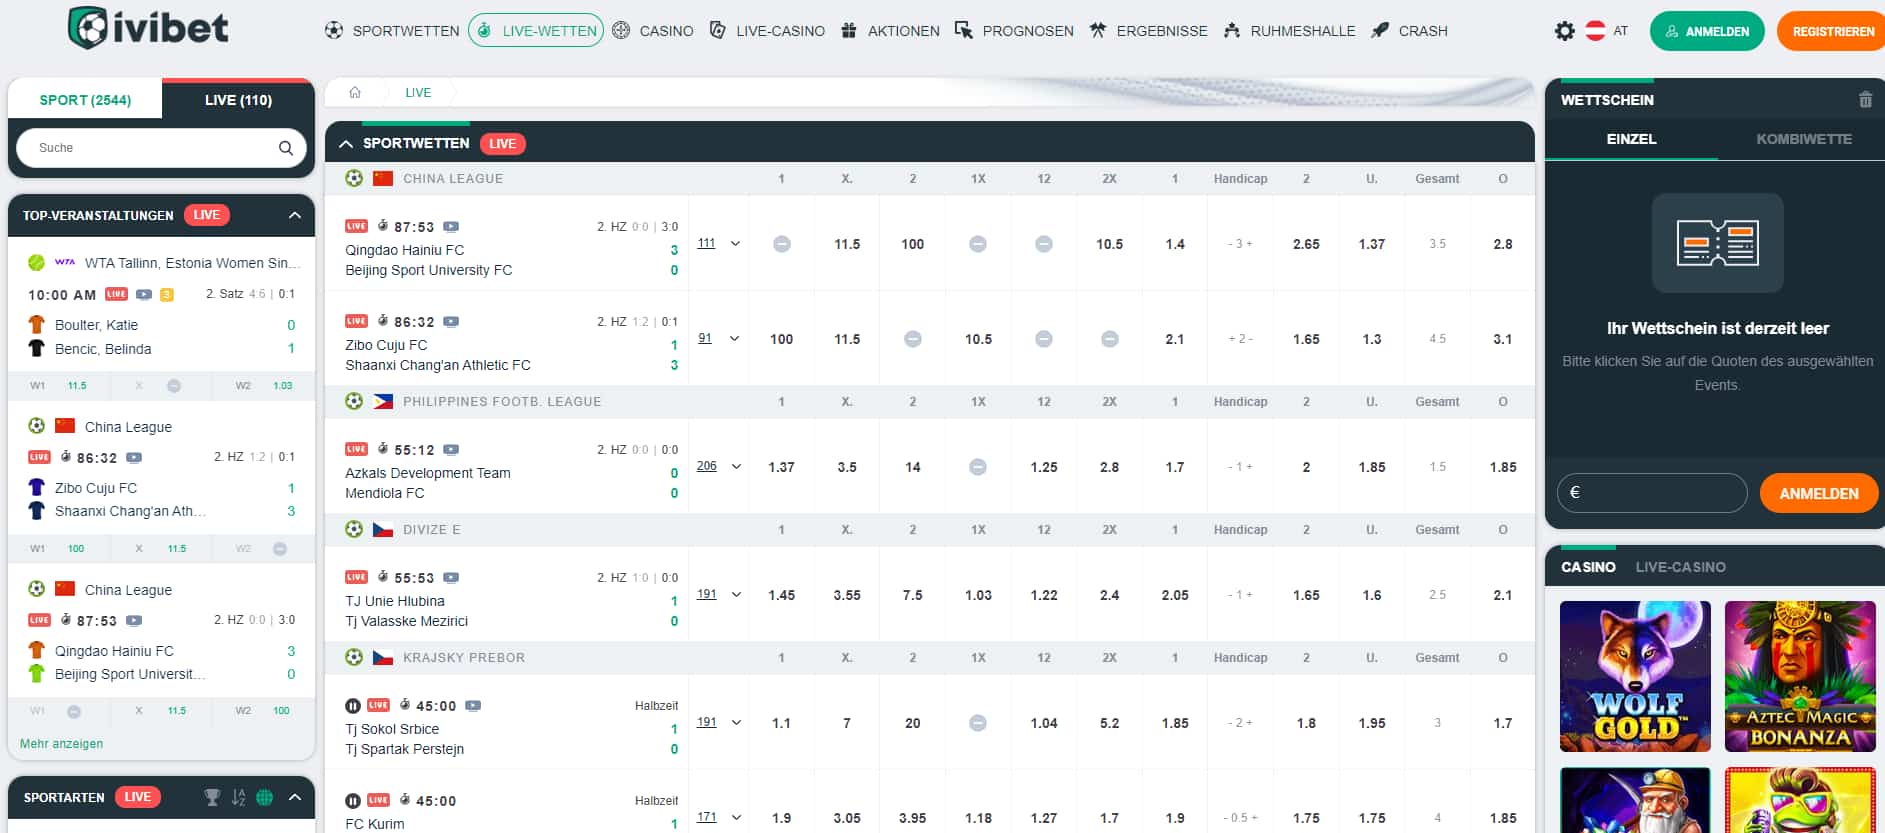Screen dimensions: 1885x833
Task: Open Aztec Magic Bonanza game thumbnail
Action: click(1800, 676)
